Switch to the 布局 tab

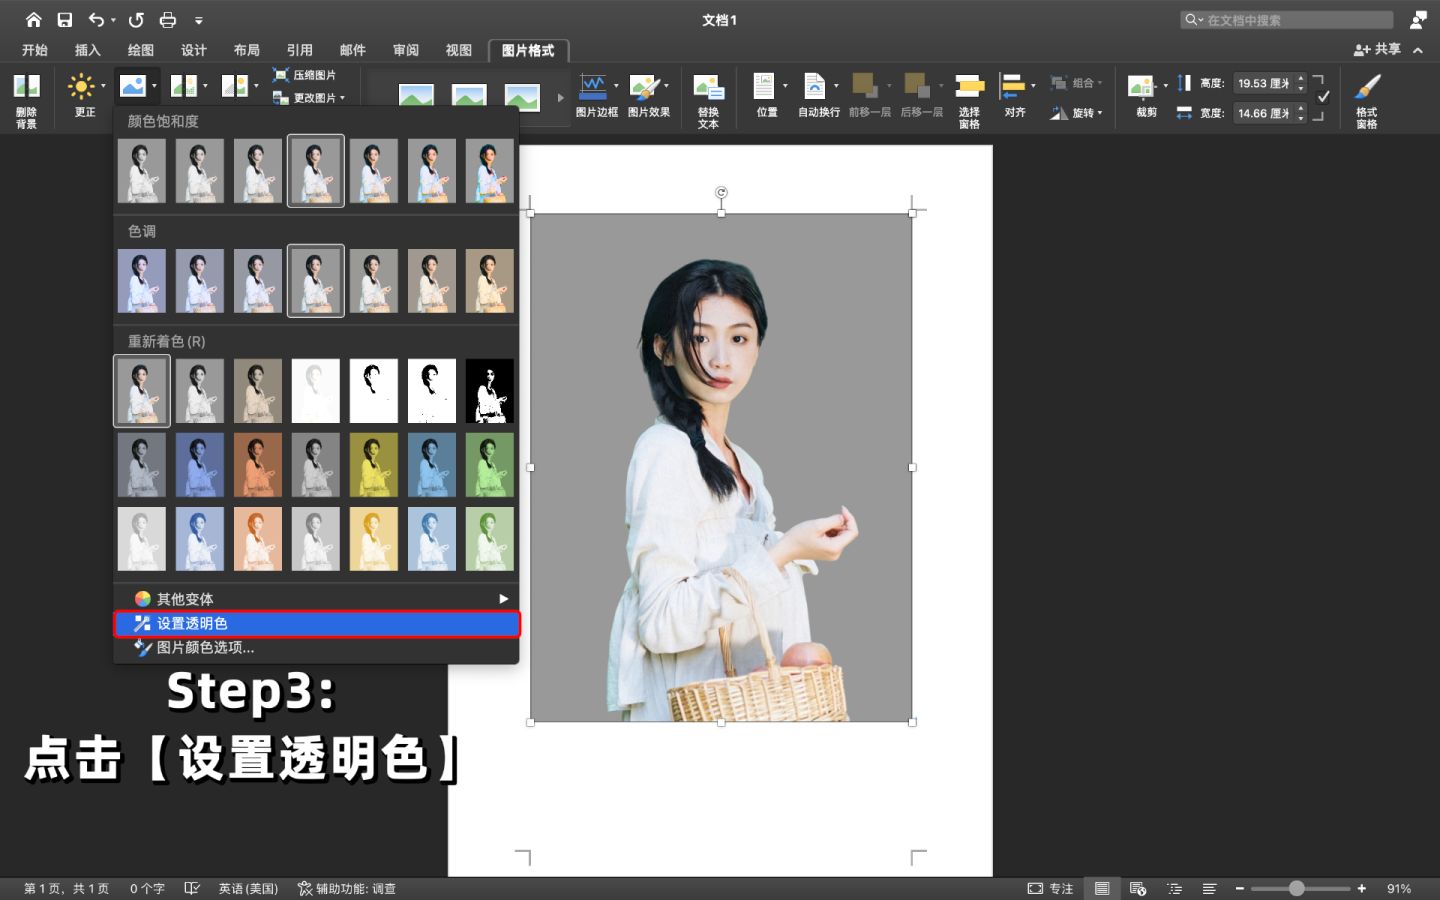pos(247,50)
